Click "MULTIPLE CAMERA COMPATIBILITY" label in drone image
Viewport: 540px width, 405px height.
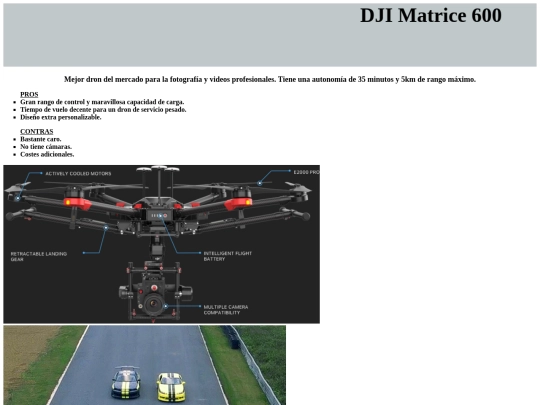coord(226,310)
